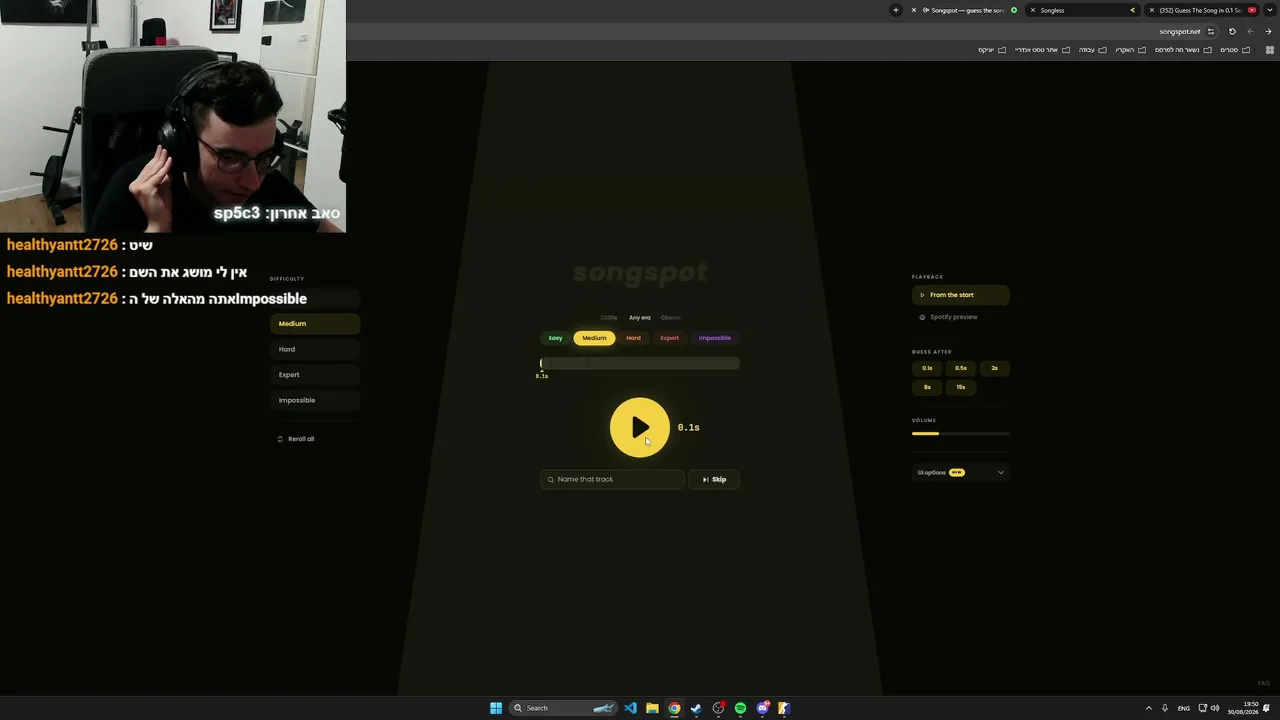1280x720 pixels.
Task: Open the apps grid in the bookmarks bar
Action: click(x=1270, y=50)
